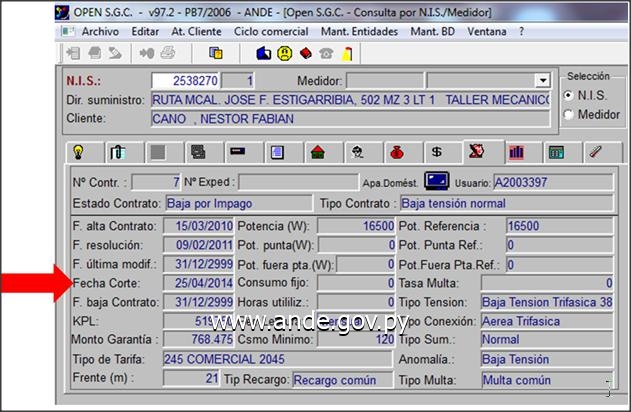Screen dimensions: 631x412
Task: Open the calculator table icon tab
Action: tap(555, 152)
